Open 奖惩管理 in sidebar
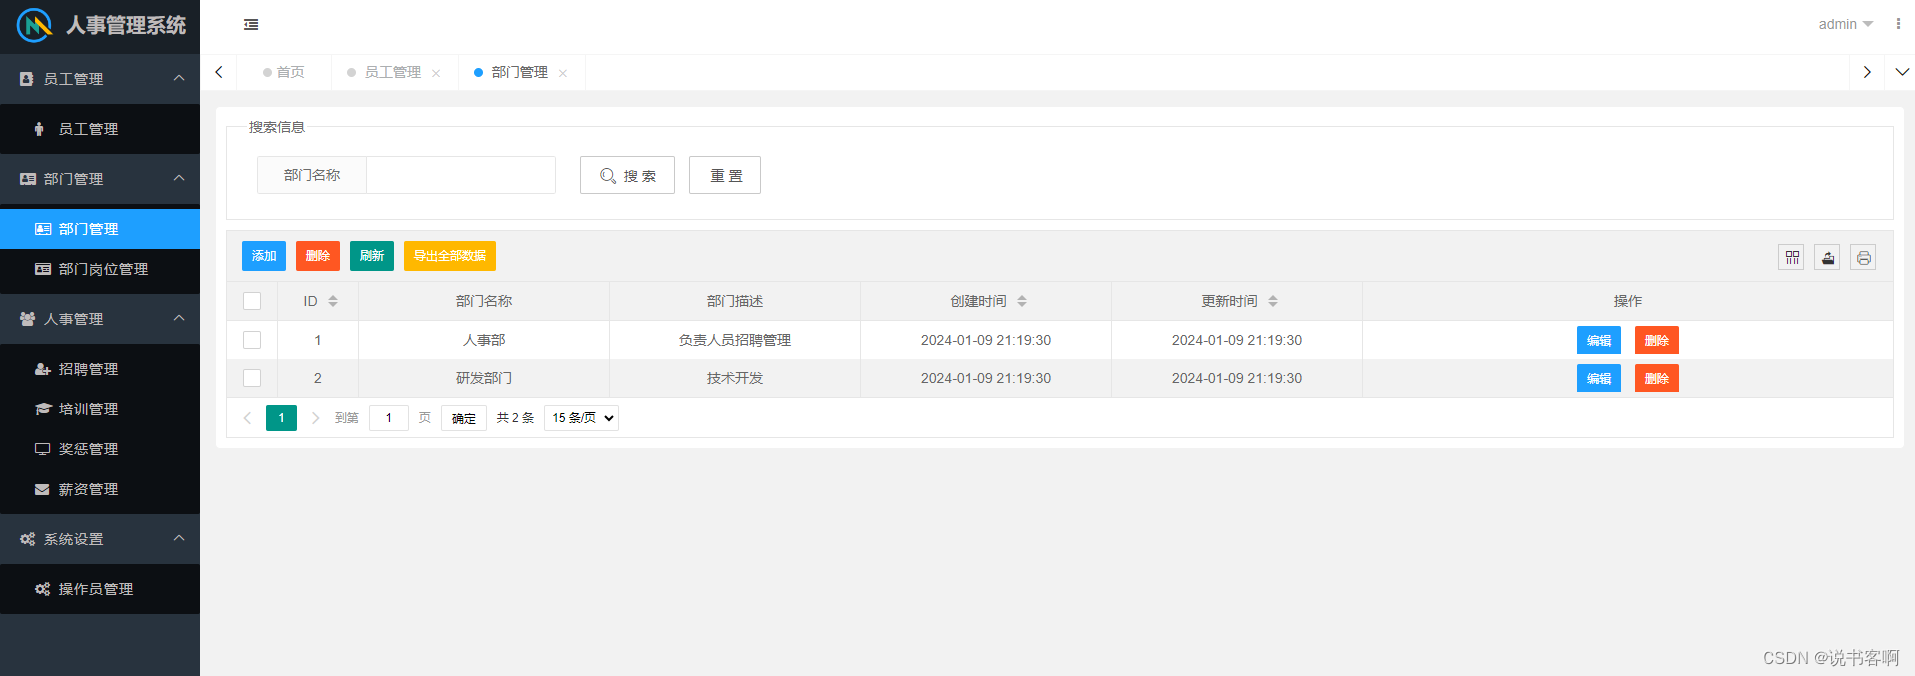The height and width of the screenshot is (676, 1915). point(100,449)
